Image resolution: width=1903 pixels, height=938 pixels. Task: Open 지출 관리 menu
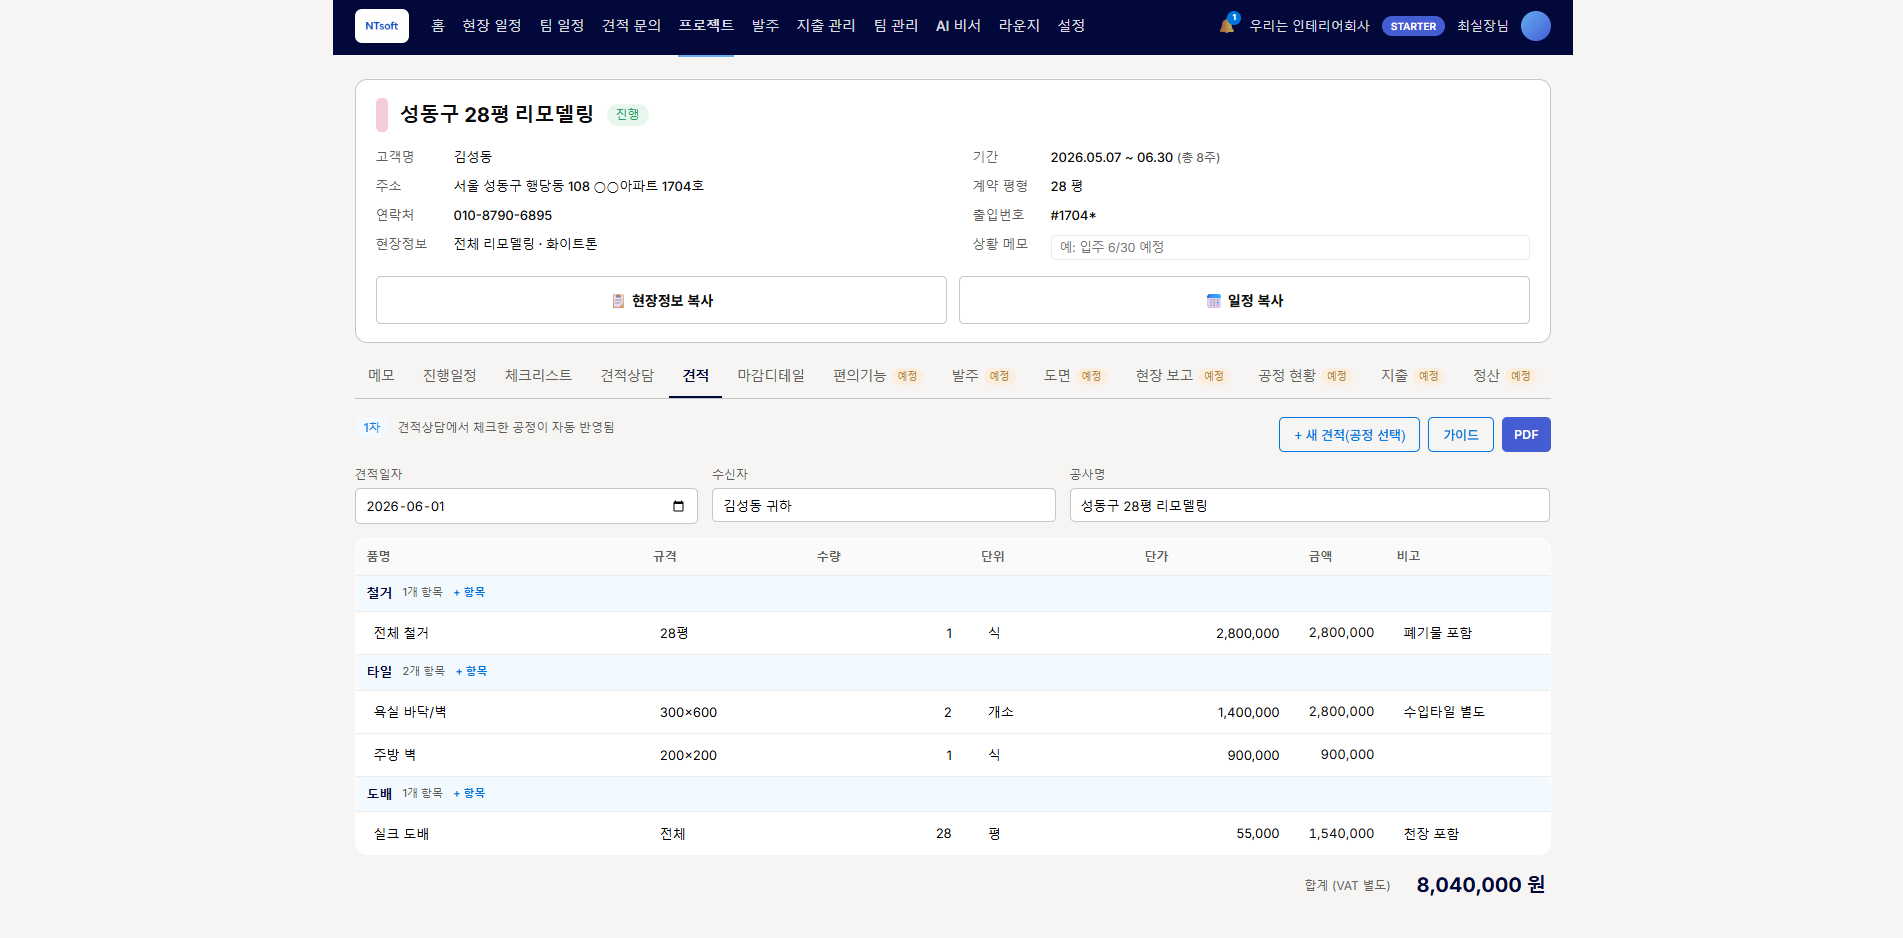[826, 26]
